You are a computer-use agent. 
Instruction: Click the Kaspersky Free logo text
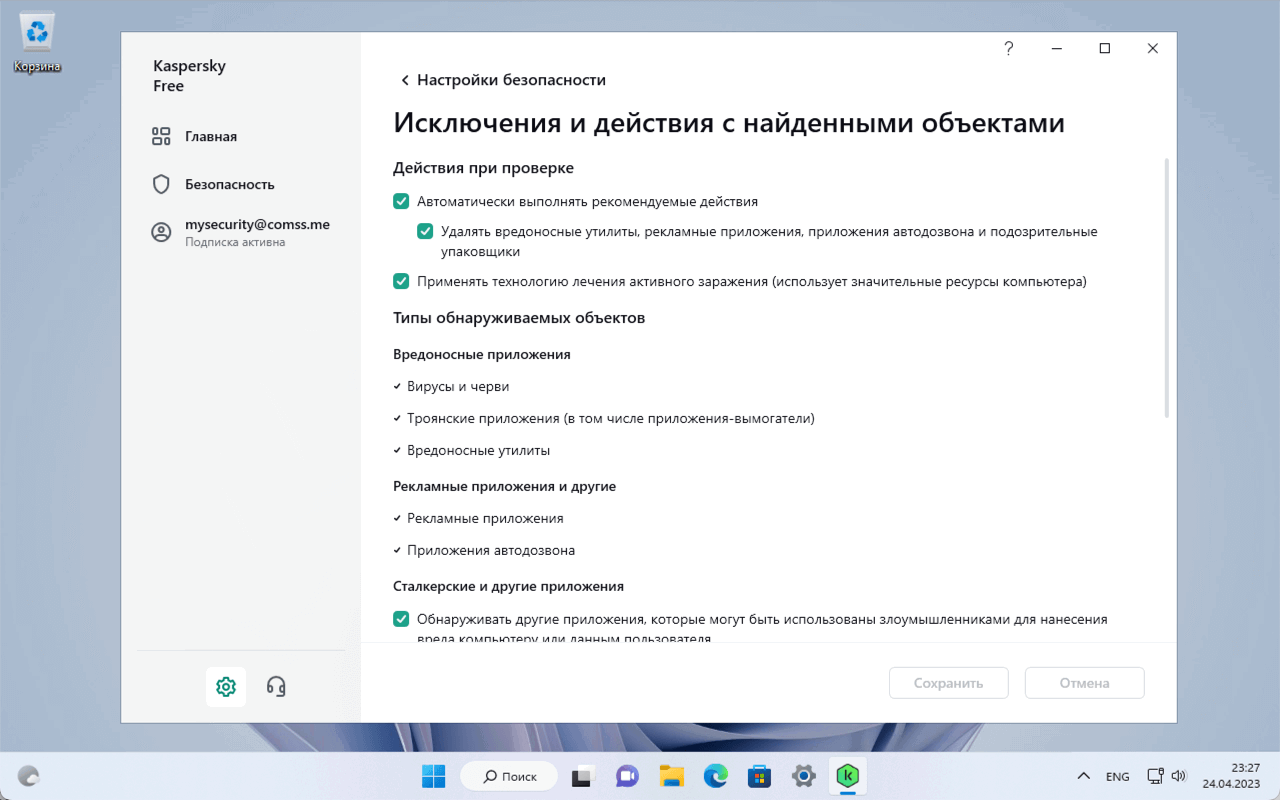tap(189, 76)
